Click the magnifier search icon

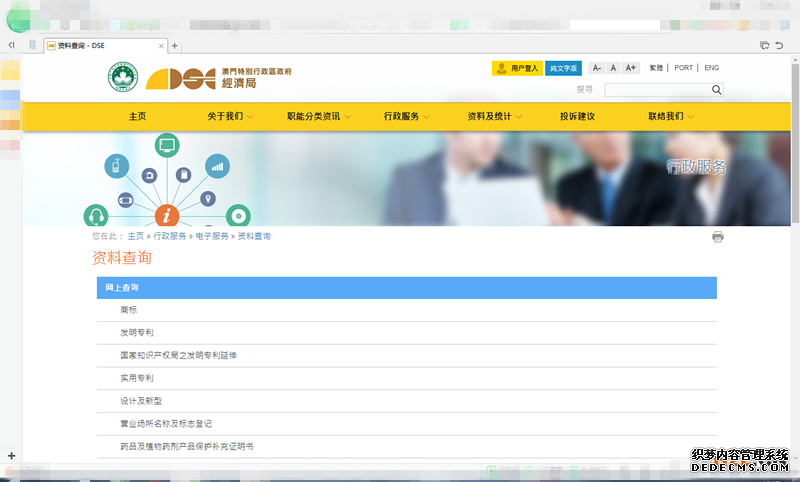[716, 90]
